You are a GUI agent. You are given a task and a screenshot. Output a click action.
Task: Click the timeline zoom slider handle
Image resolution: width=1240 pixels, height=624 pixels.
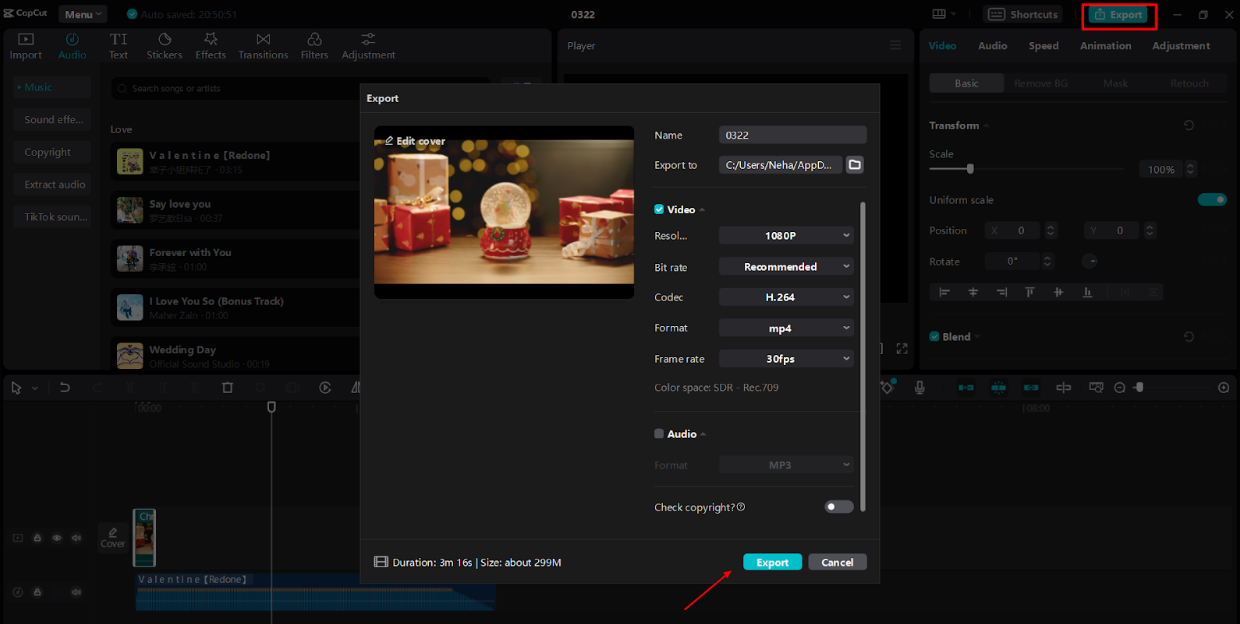[1139, 388]
